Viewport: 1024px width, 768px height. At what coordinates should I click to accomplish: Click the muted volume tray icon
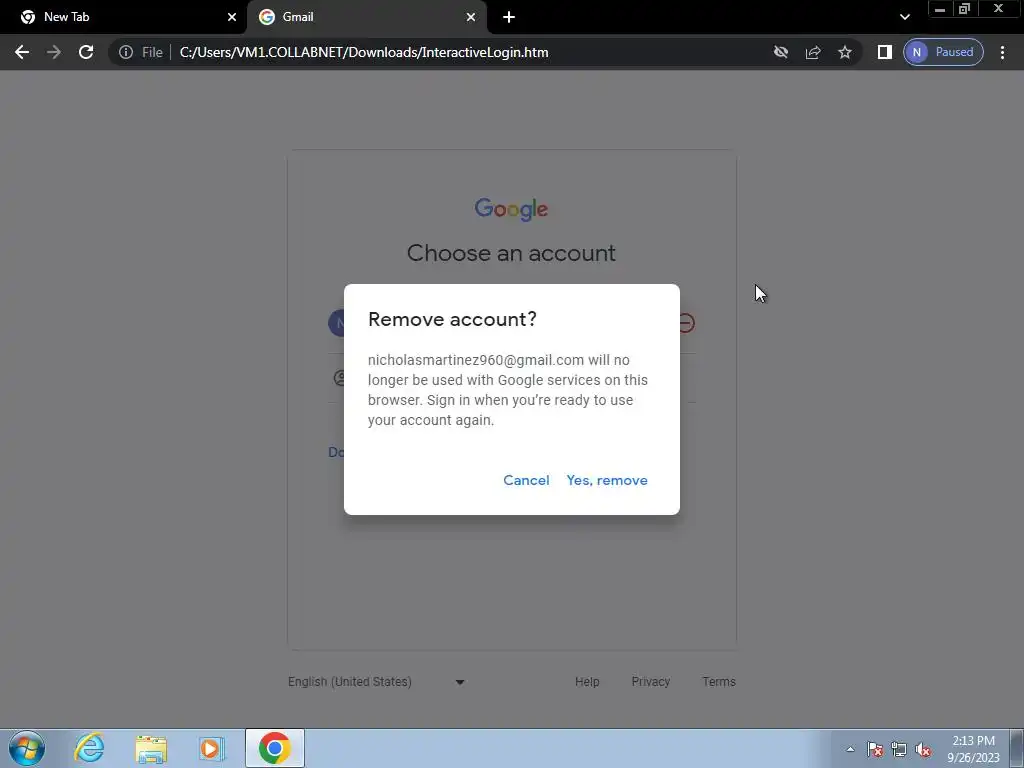pyautogui.click(x=923, y=749)
